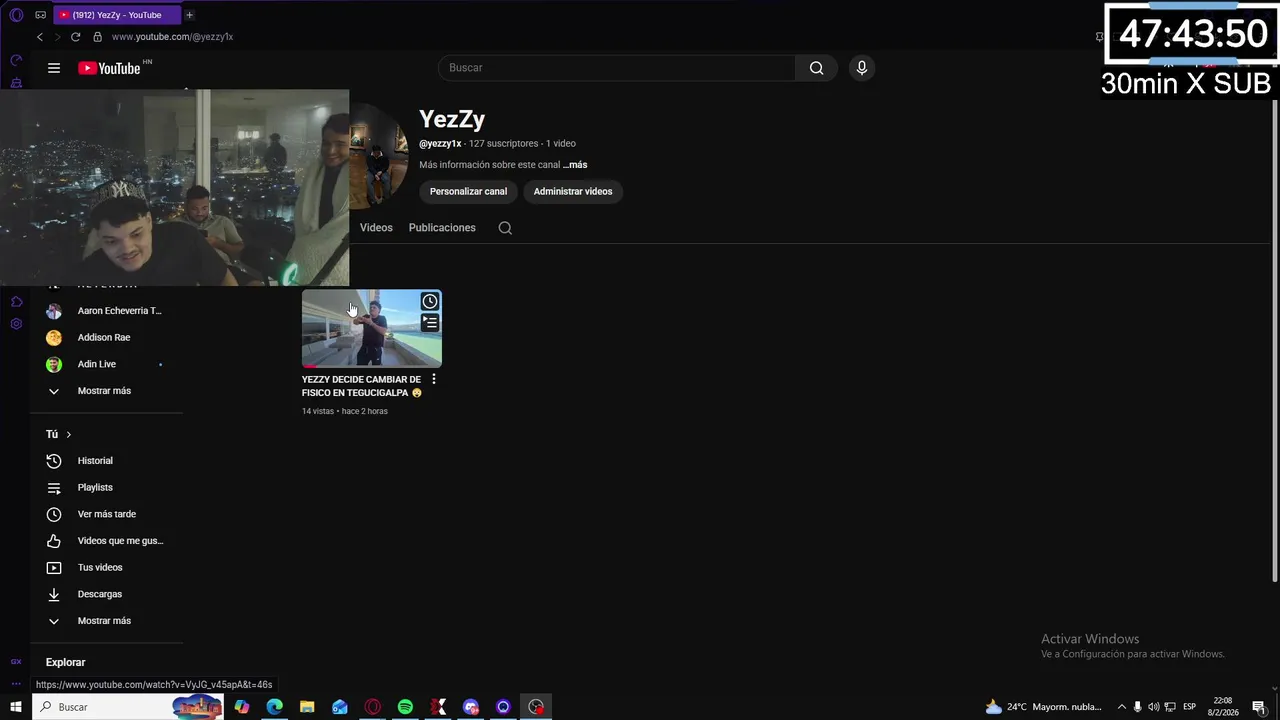The image size is (1280, 720).
Task: Go back in browser
Action: (x=40, y=37)
